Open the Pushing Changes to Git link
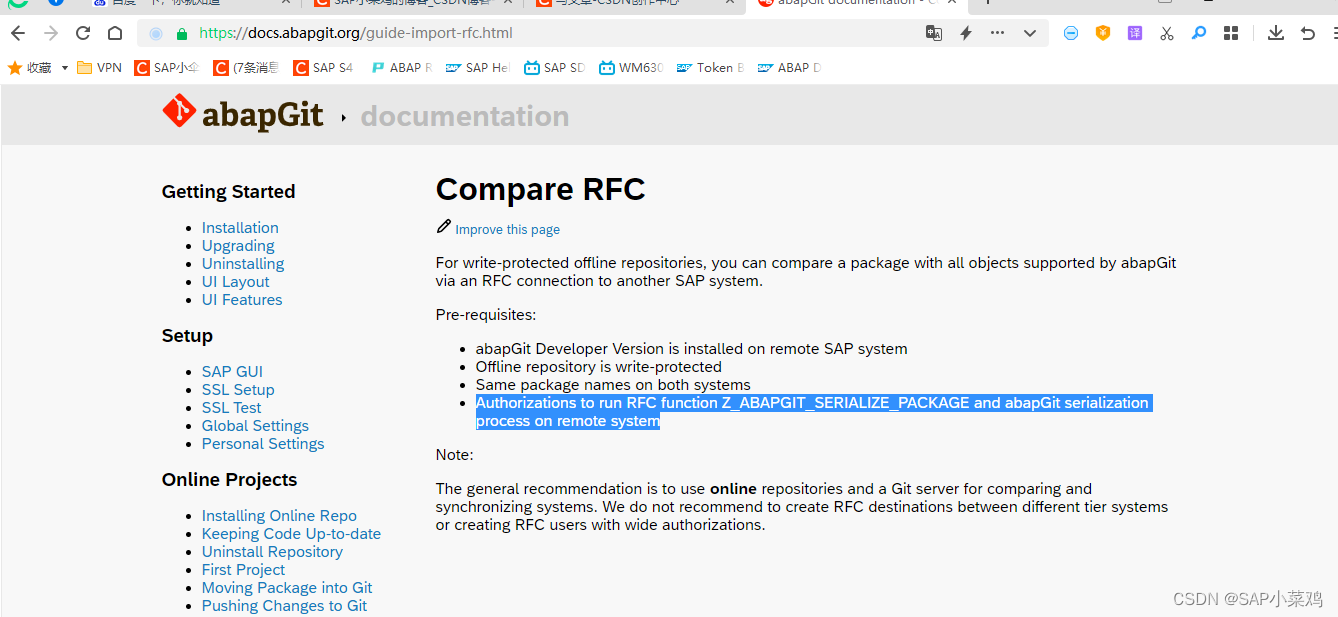Screen dimensions: 1338x617 coord(284,605)
